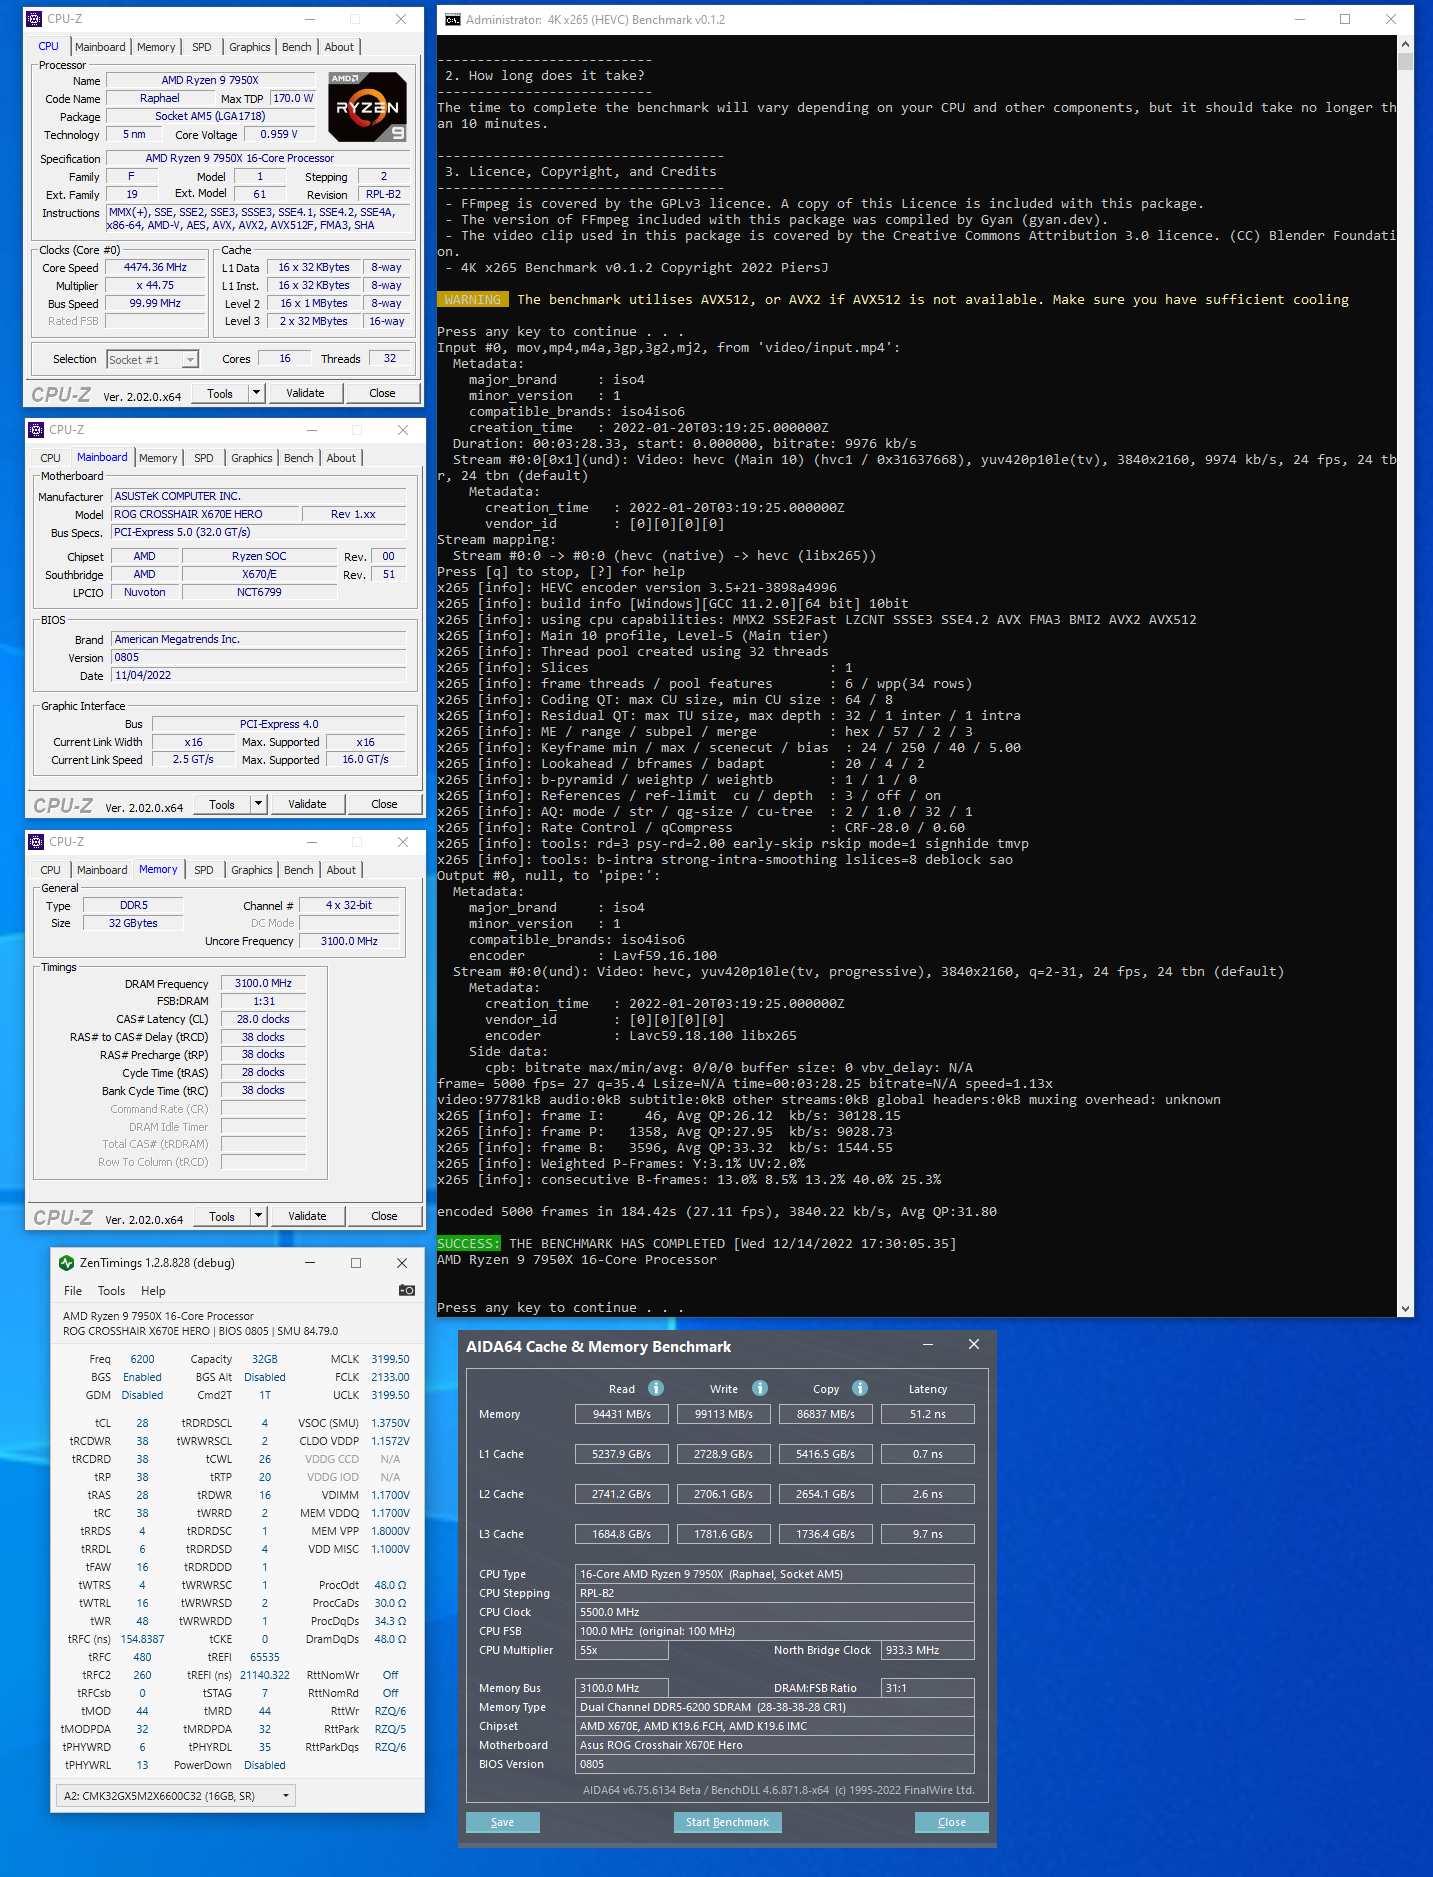The height and width of the screenshot is (1877, 1433).
Task: Click Tools button in the CPU tab window
Action: (x=220, y=393)
